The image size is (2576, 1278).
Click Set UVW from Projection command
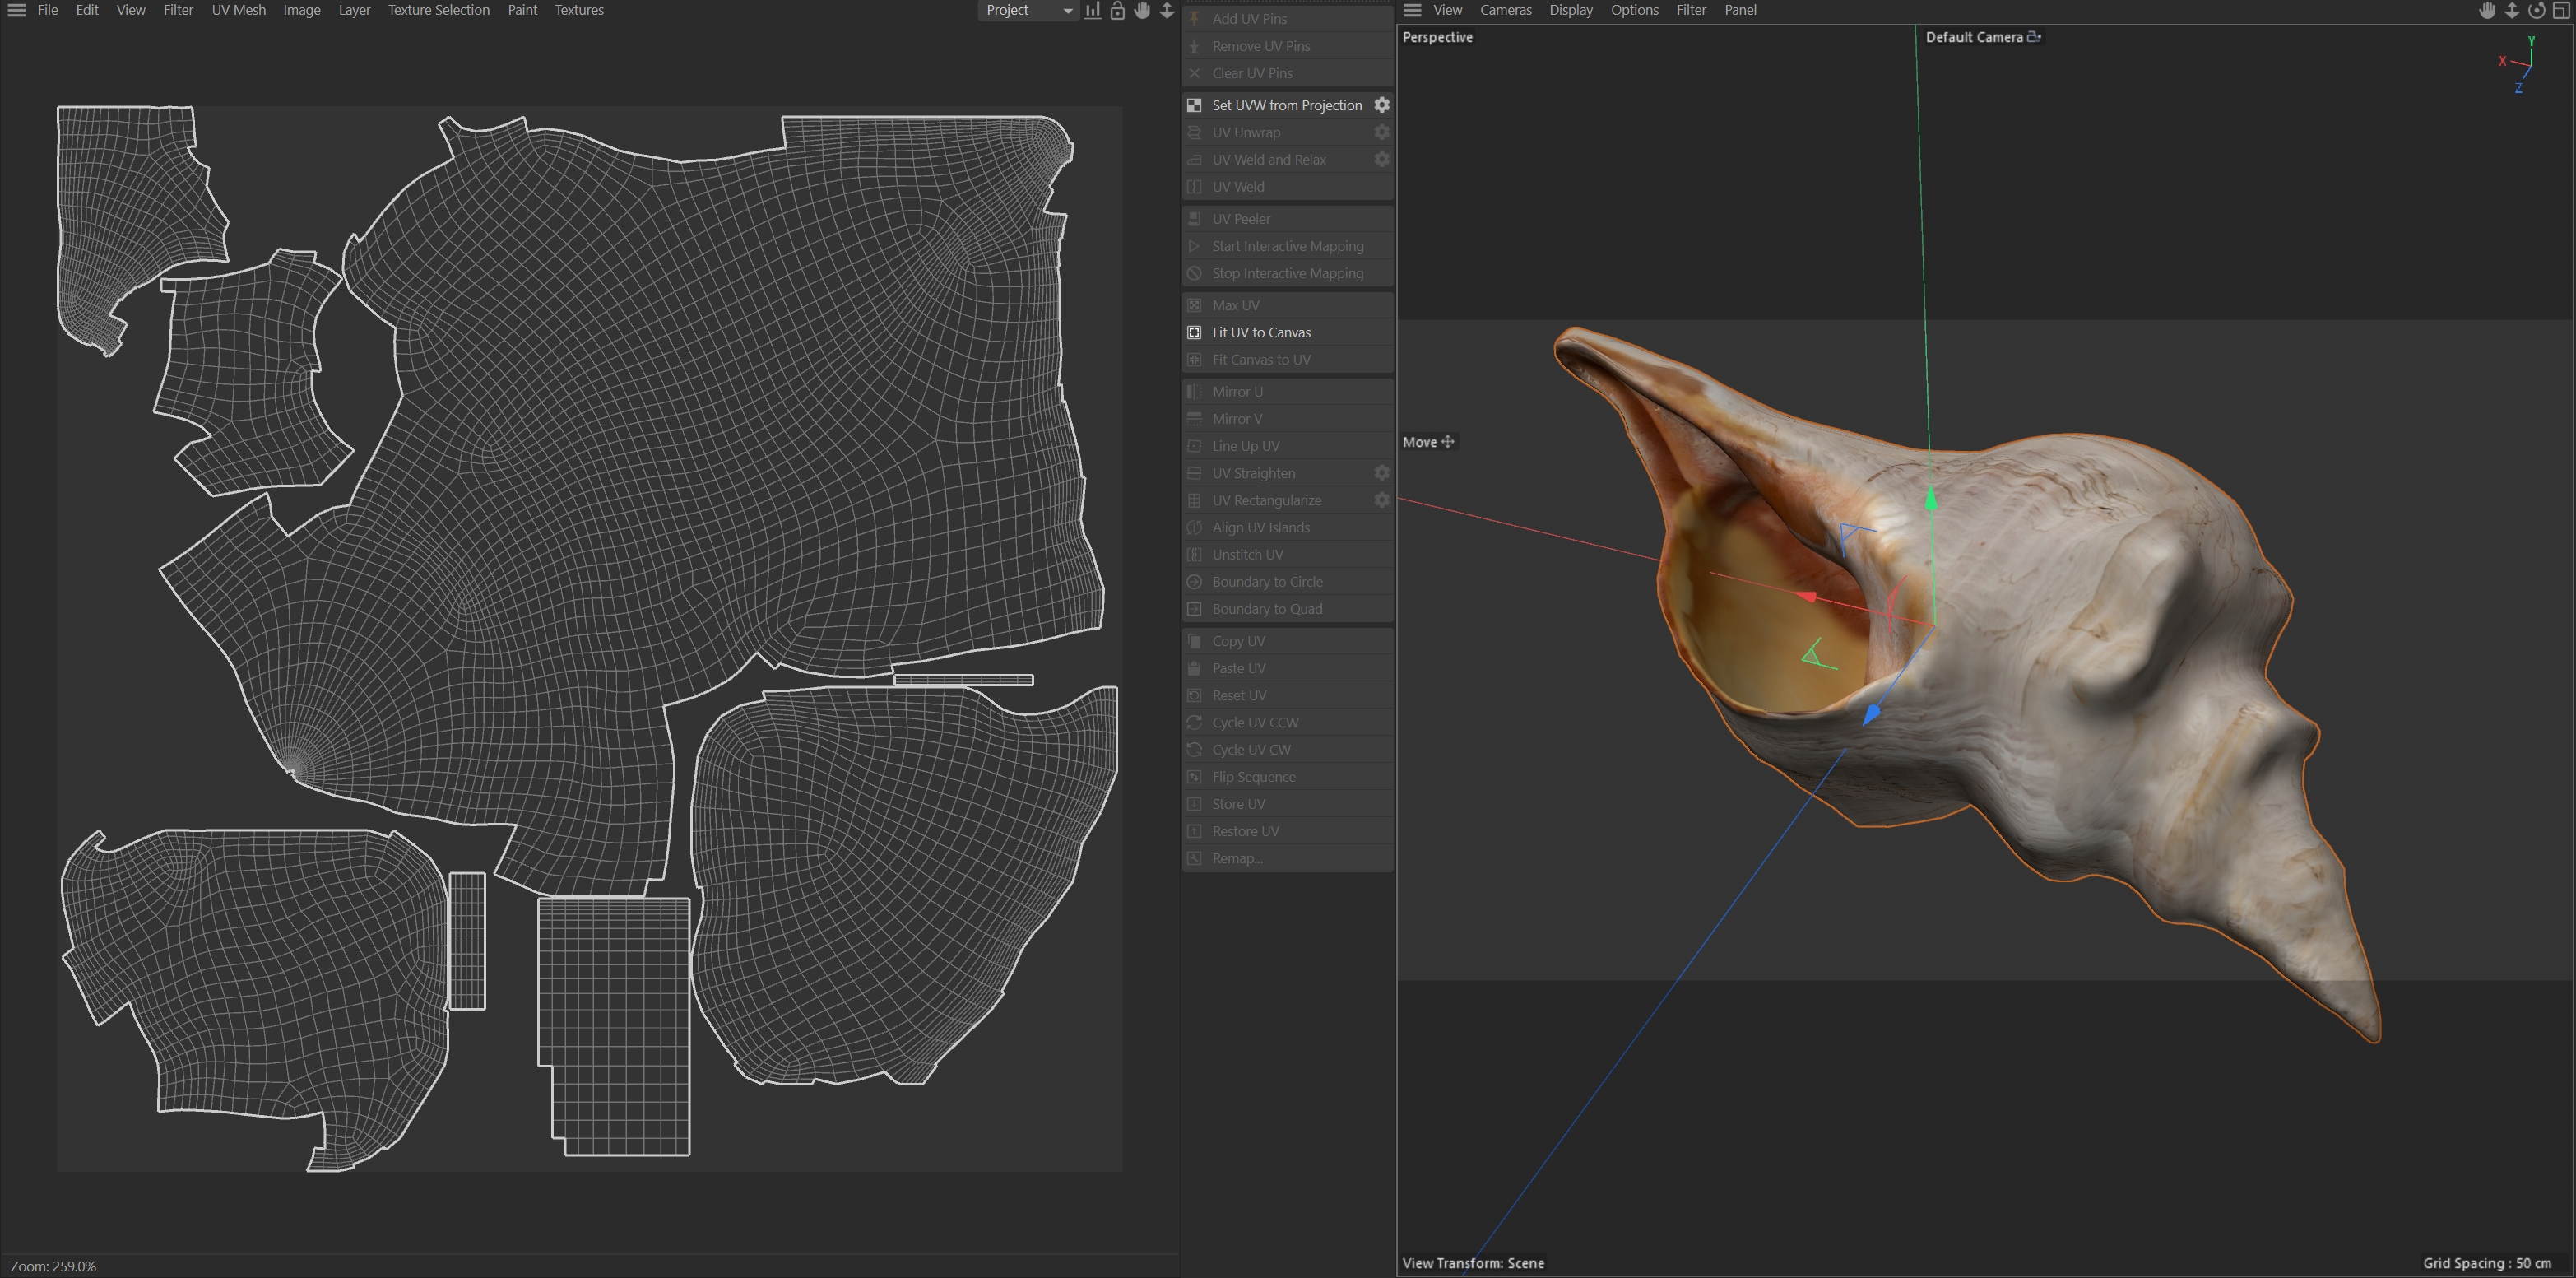(x=1286, y=105)
